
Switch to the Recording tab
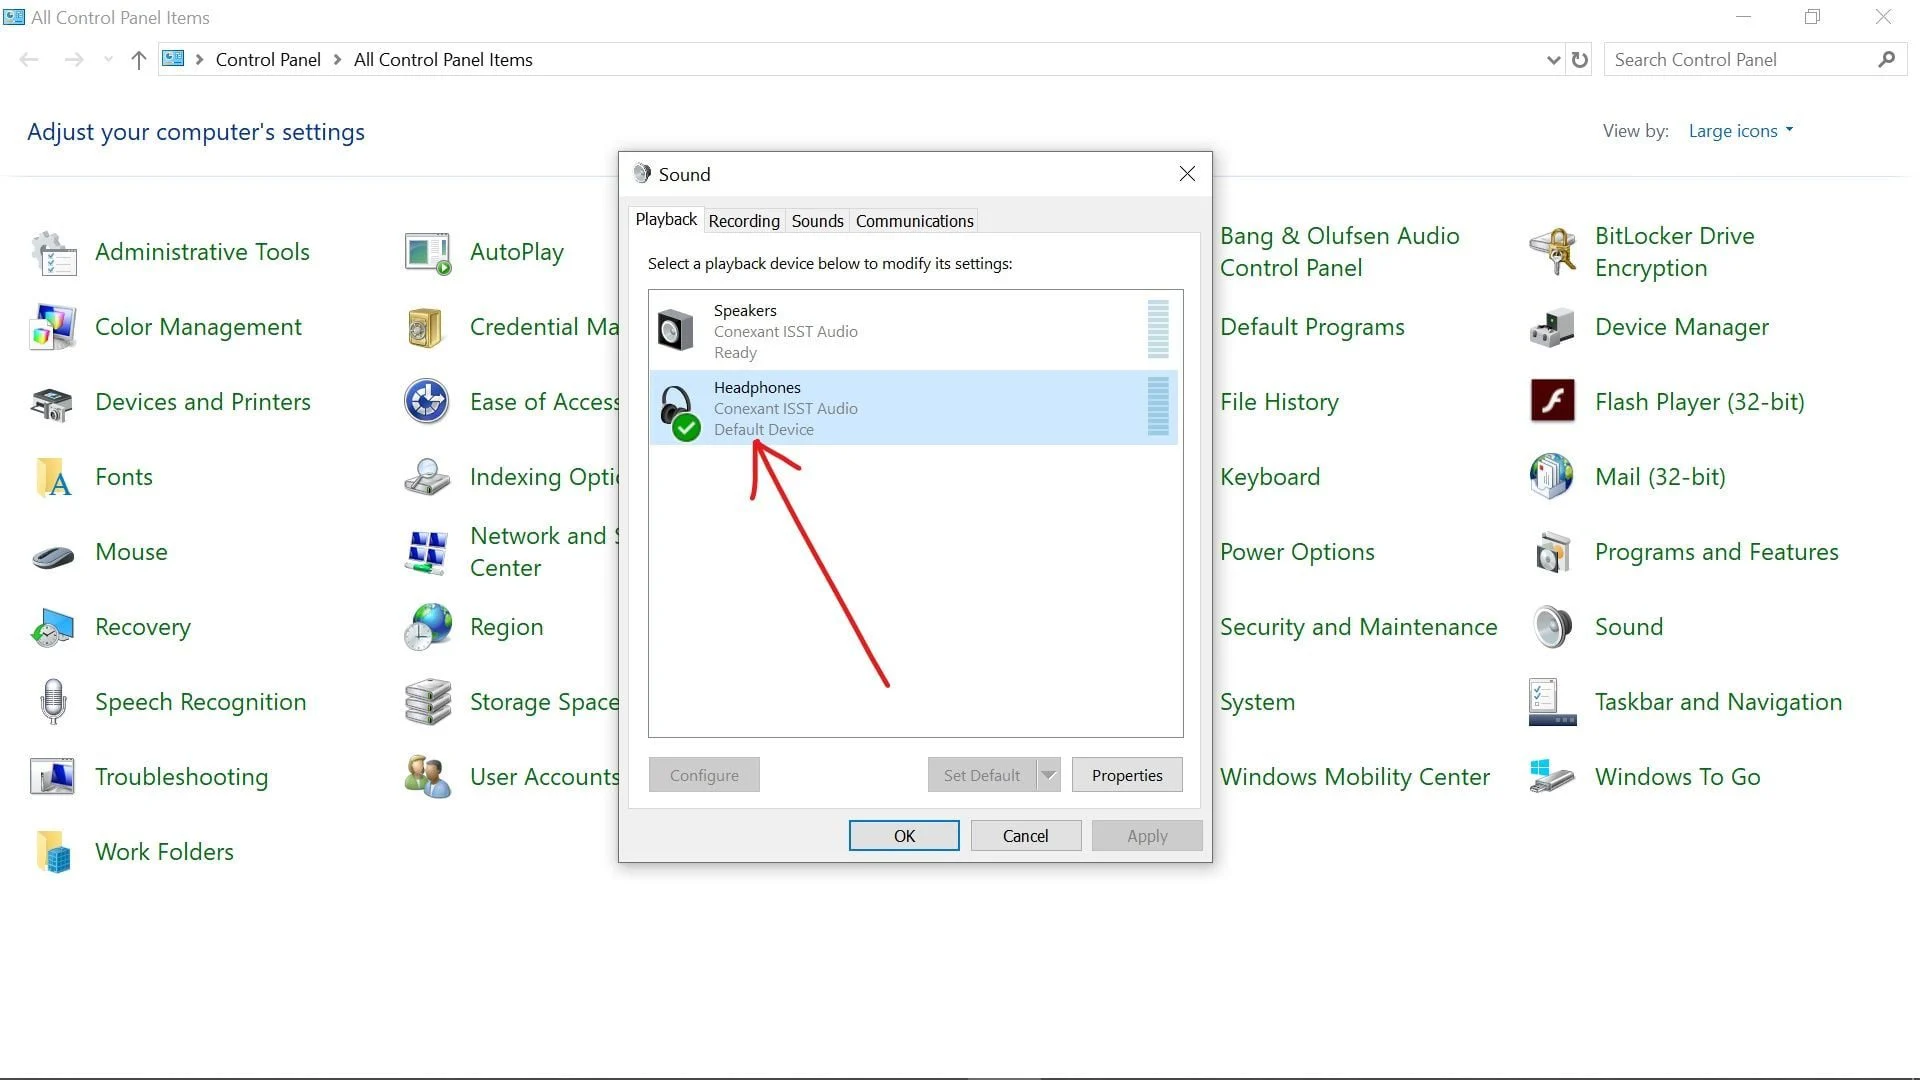point(744,221)
